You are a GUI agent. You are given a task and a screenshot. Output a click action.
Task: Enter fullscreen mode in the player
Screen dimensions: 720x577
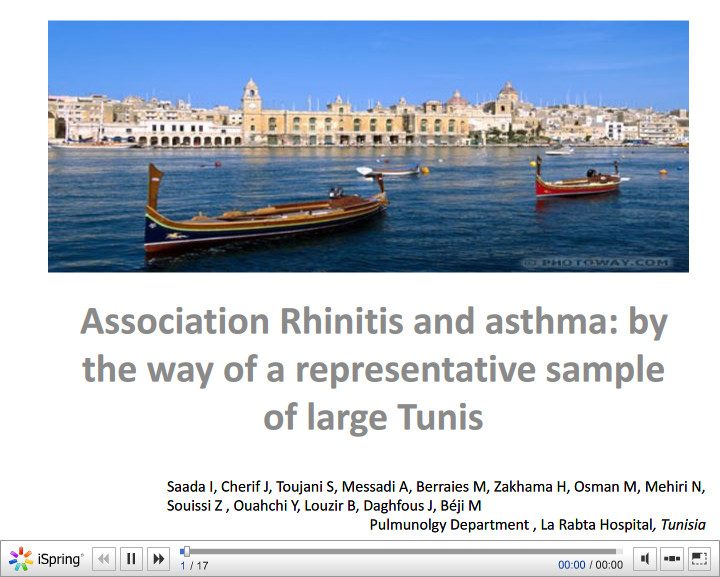pyautogui.click(x=700, y=559)
